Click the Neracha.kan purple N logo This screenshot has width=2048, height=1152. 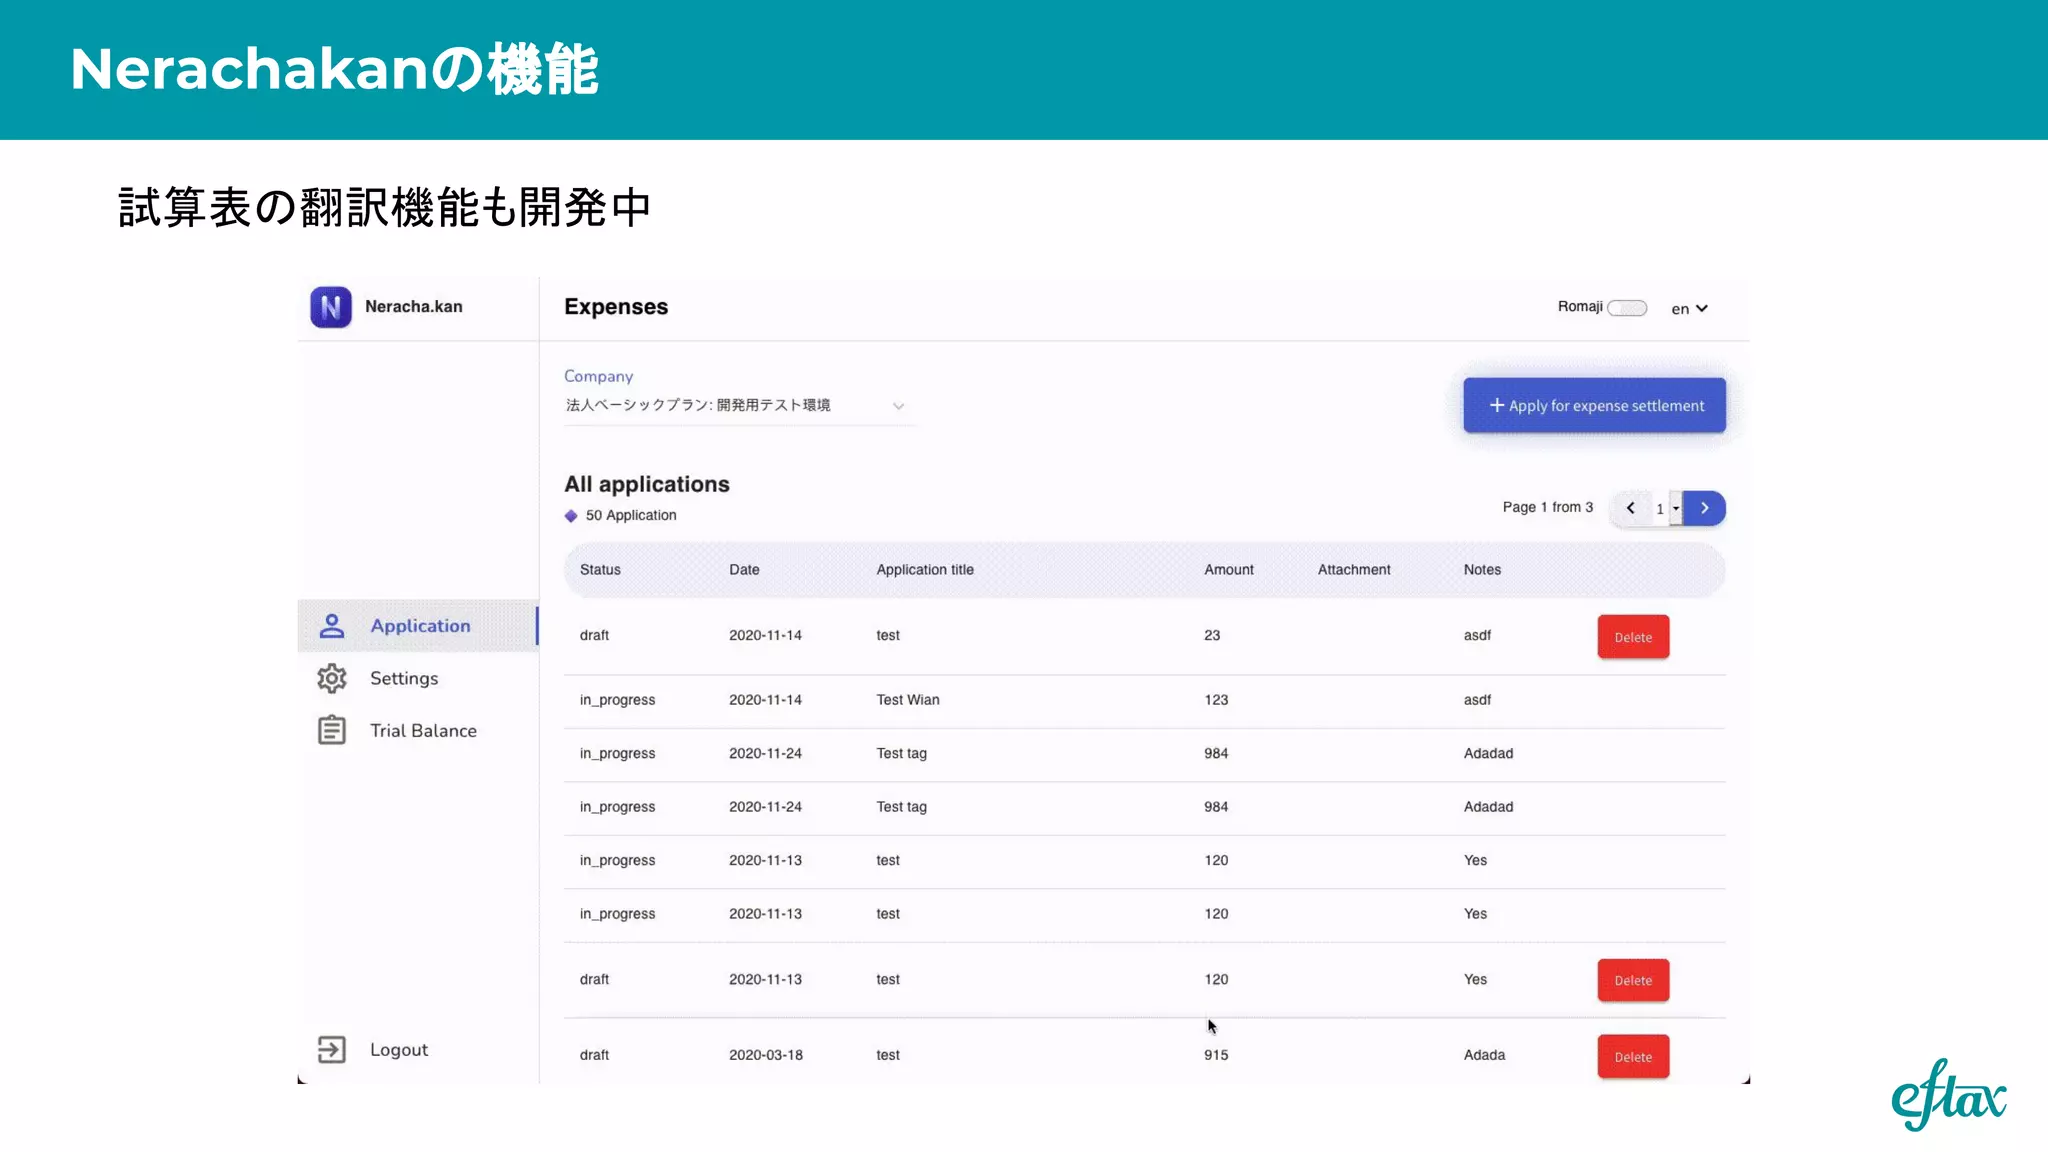click(331, 307)
